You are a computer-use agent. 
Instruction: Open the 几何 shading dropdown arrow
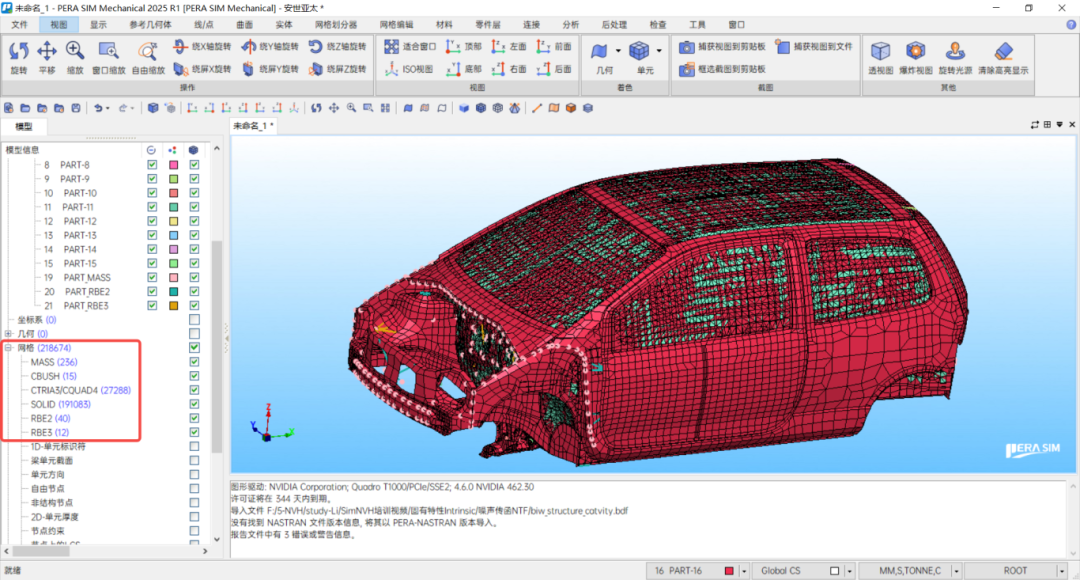click(x=619, y=51)
